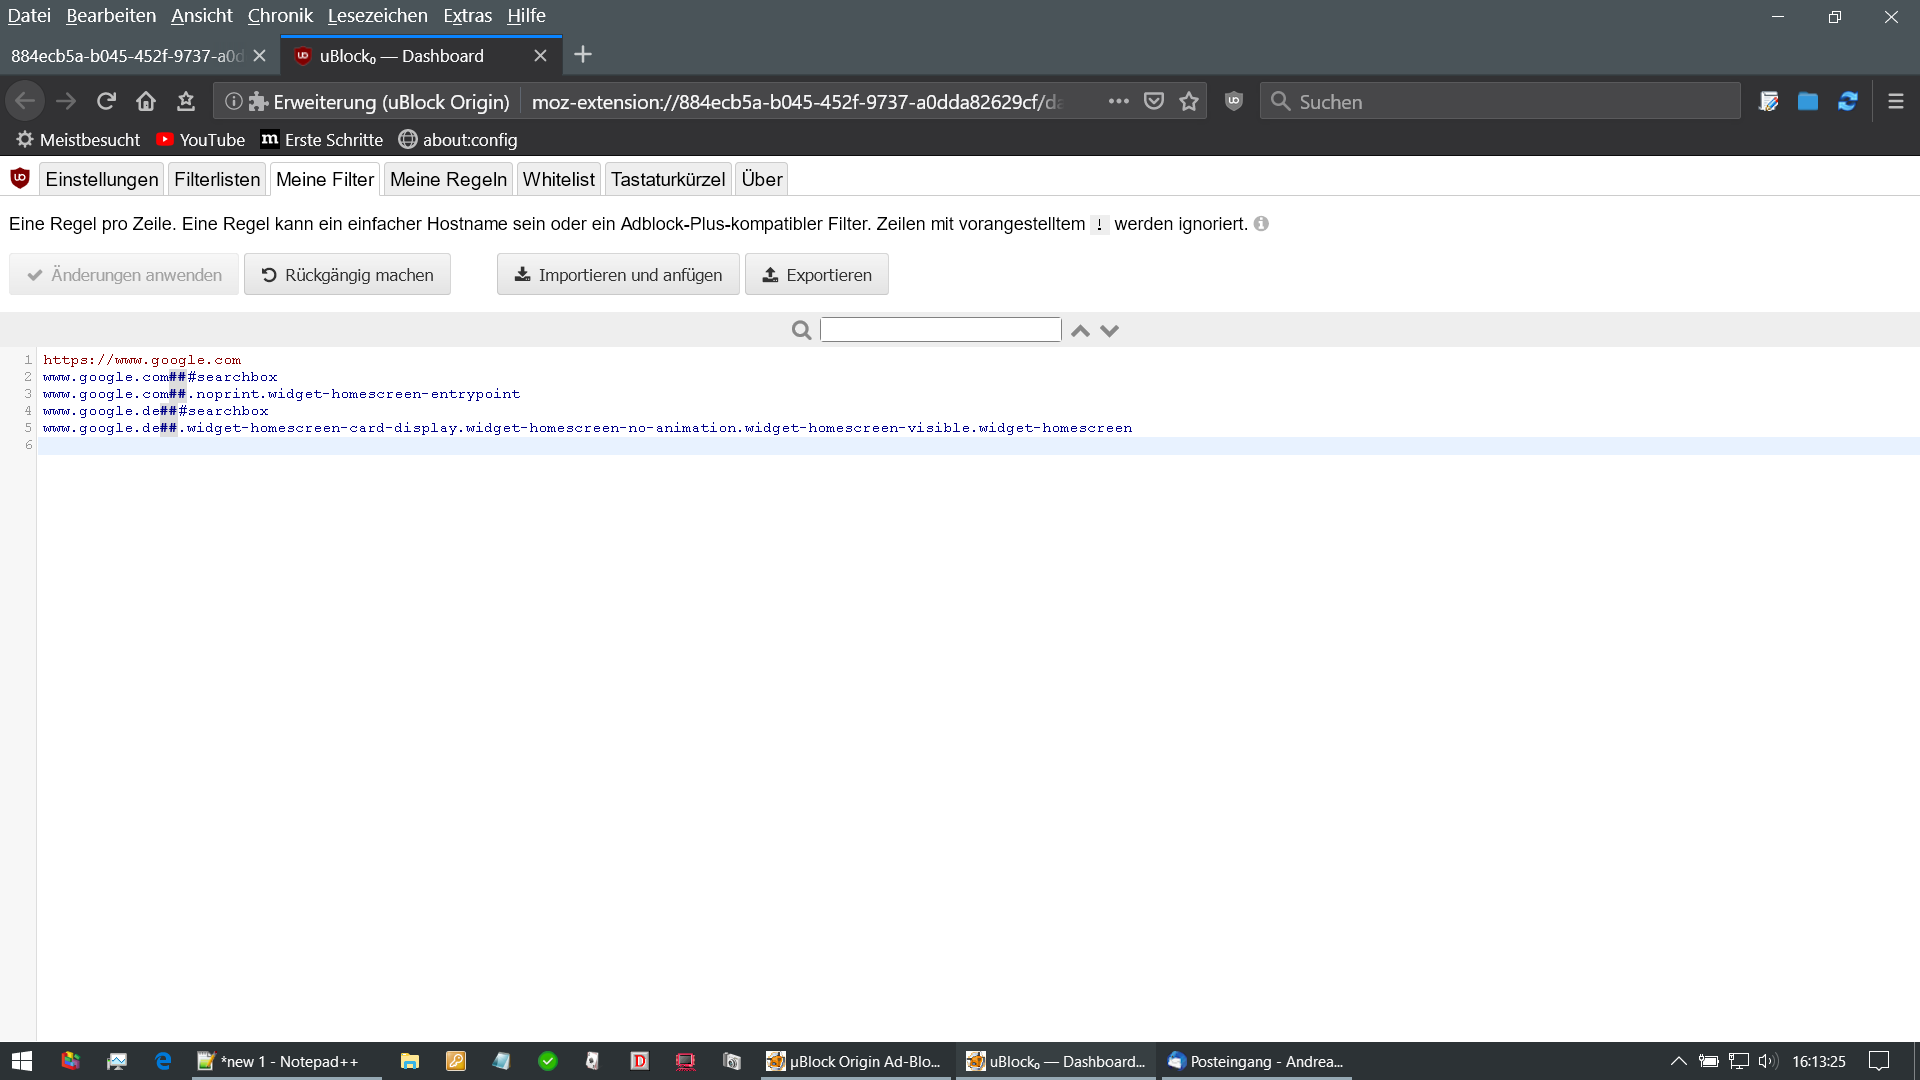
Task: Click Importieren und anfügen button
Action: point(618,274)
